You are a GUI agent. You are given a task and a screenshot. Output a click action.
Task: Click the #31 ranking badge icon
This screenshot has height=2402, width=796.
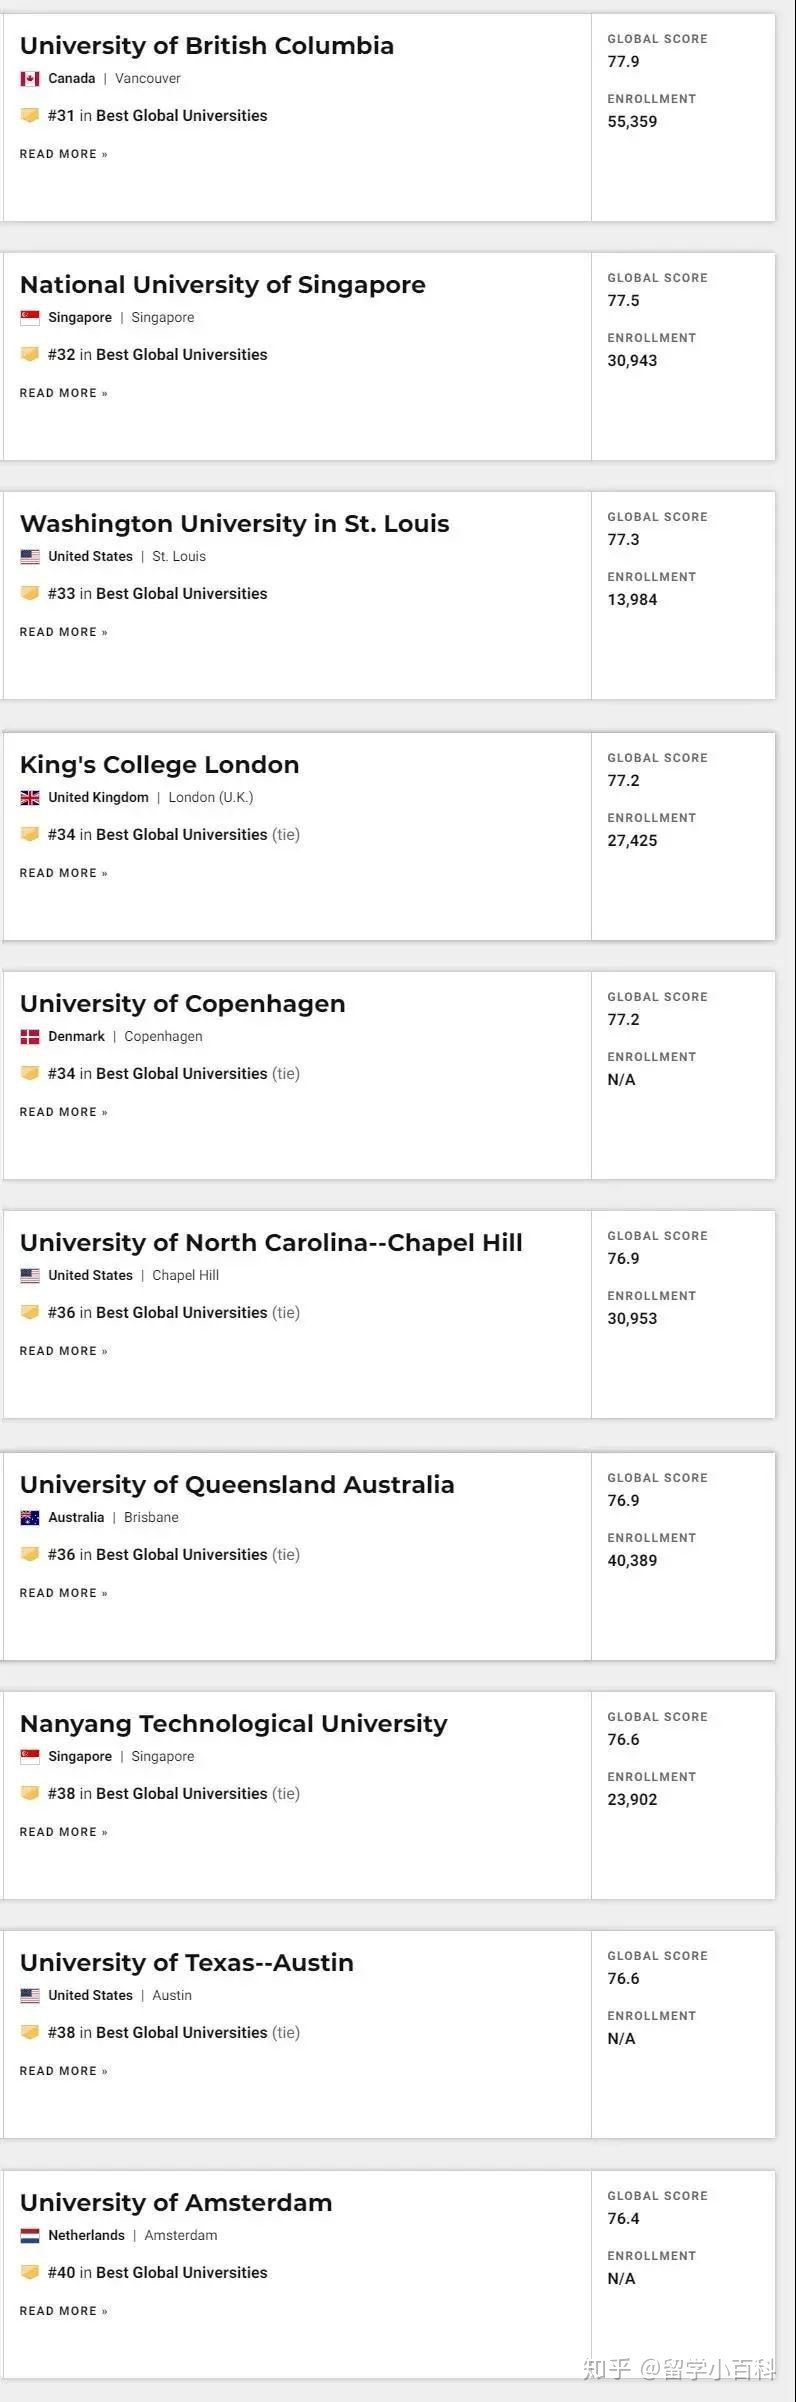point(30,115)
